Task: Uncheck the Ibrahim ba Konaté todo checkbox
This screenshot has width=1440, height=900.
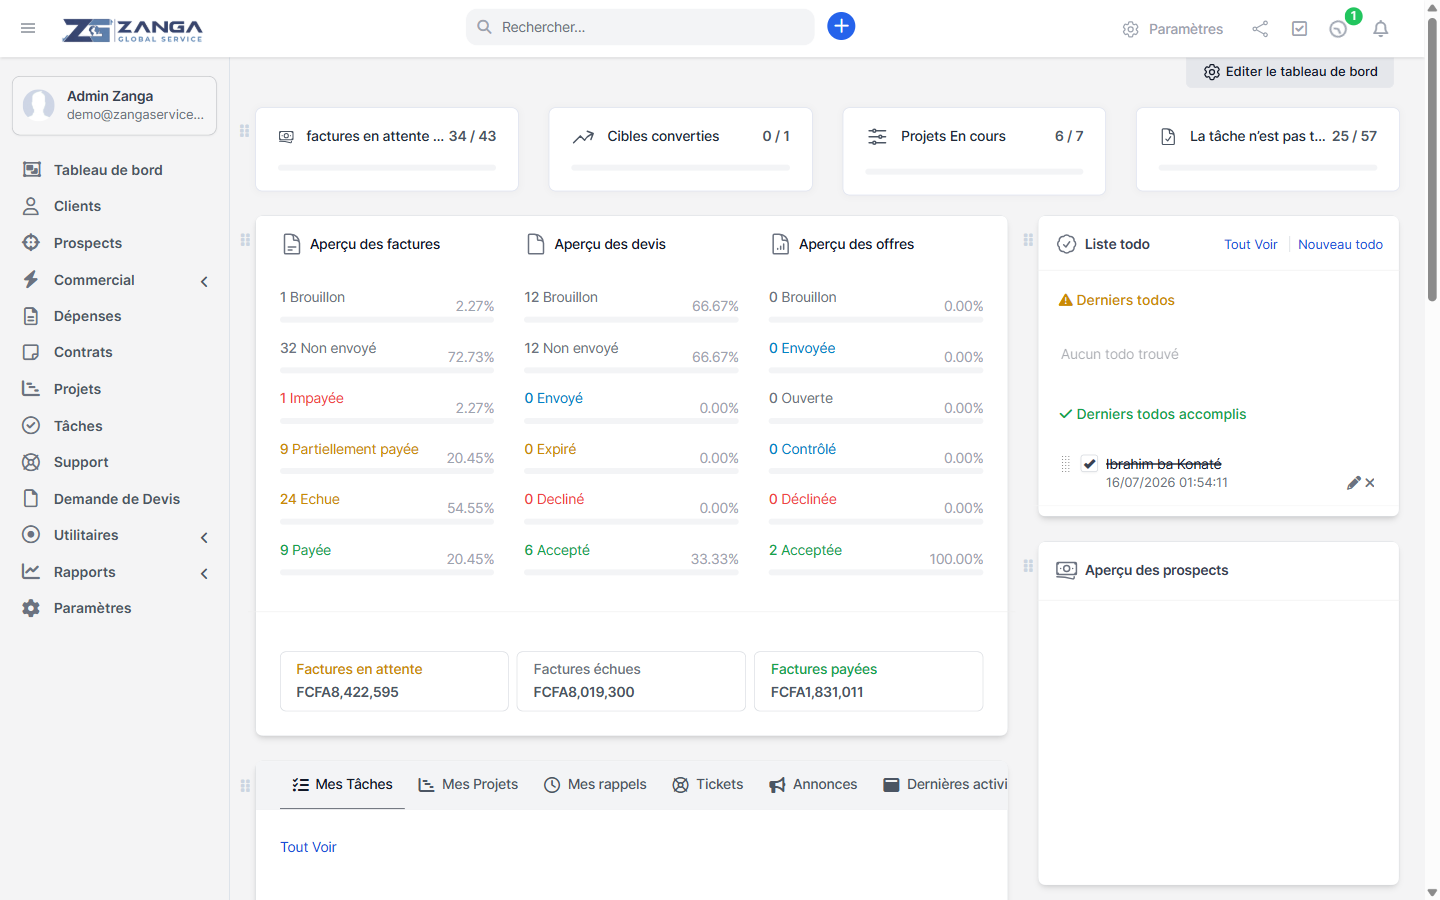Action: (1089, 464)
